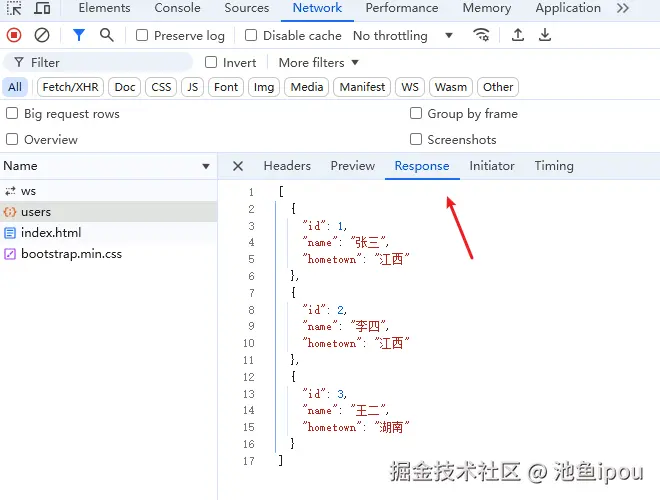This screenshot has width=660, height=500.
Task: Enable Screenshots checkbox
Action: click(416, 139)
